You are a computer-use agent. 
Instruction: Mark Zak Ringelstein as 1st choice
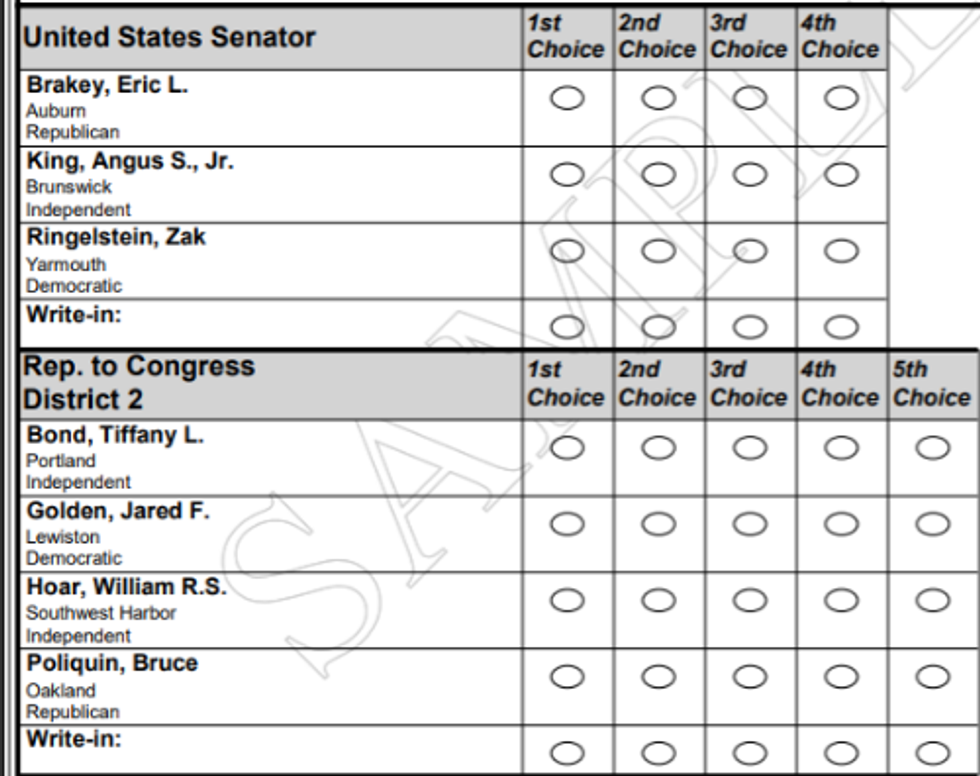(x=567, y=250)
